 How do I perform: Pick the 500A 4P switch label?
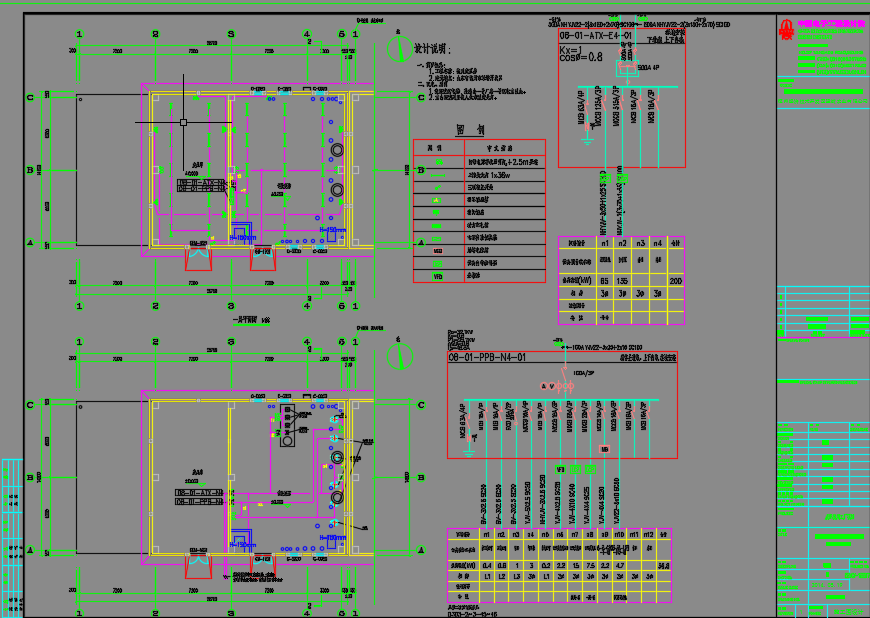pos(648,68)
